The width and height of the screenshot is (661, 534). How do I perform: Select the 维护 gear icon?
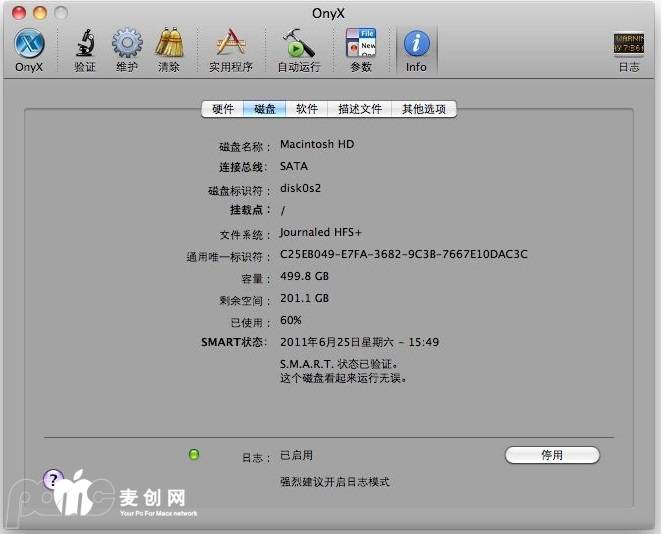(127, 45)
